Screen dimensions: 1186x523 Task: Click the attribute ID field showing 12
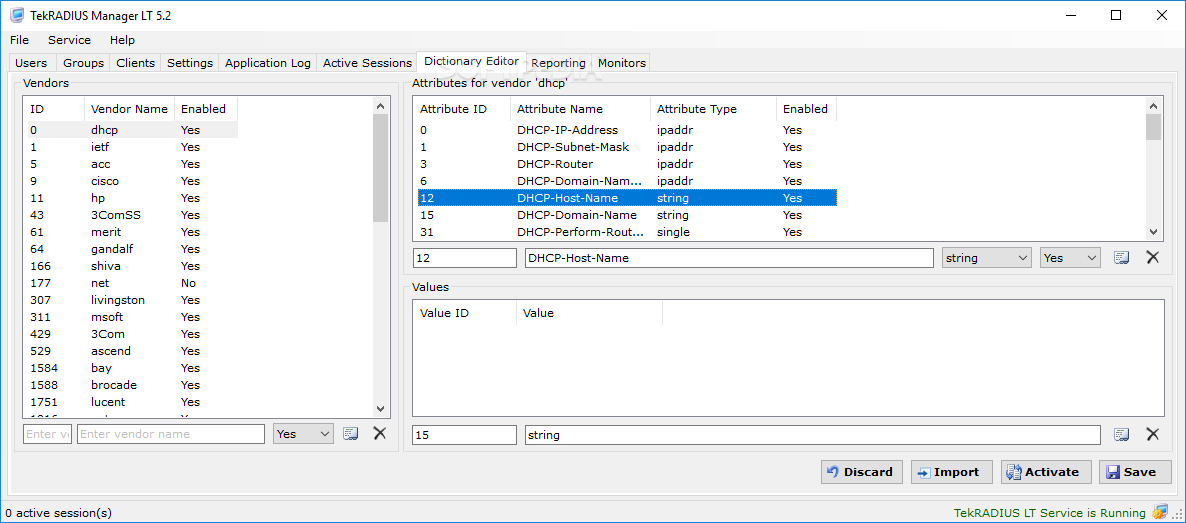pyautogui.click(x=464, y=258)
